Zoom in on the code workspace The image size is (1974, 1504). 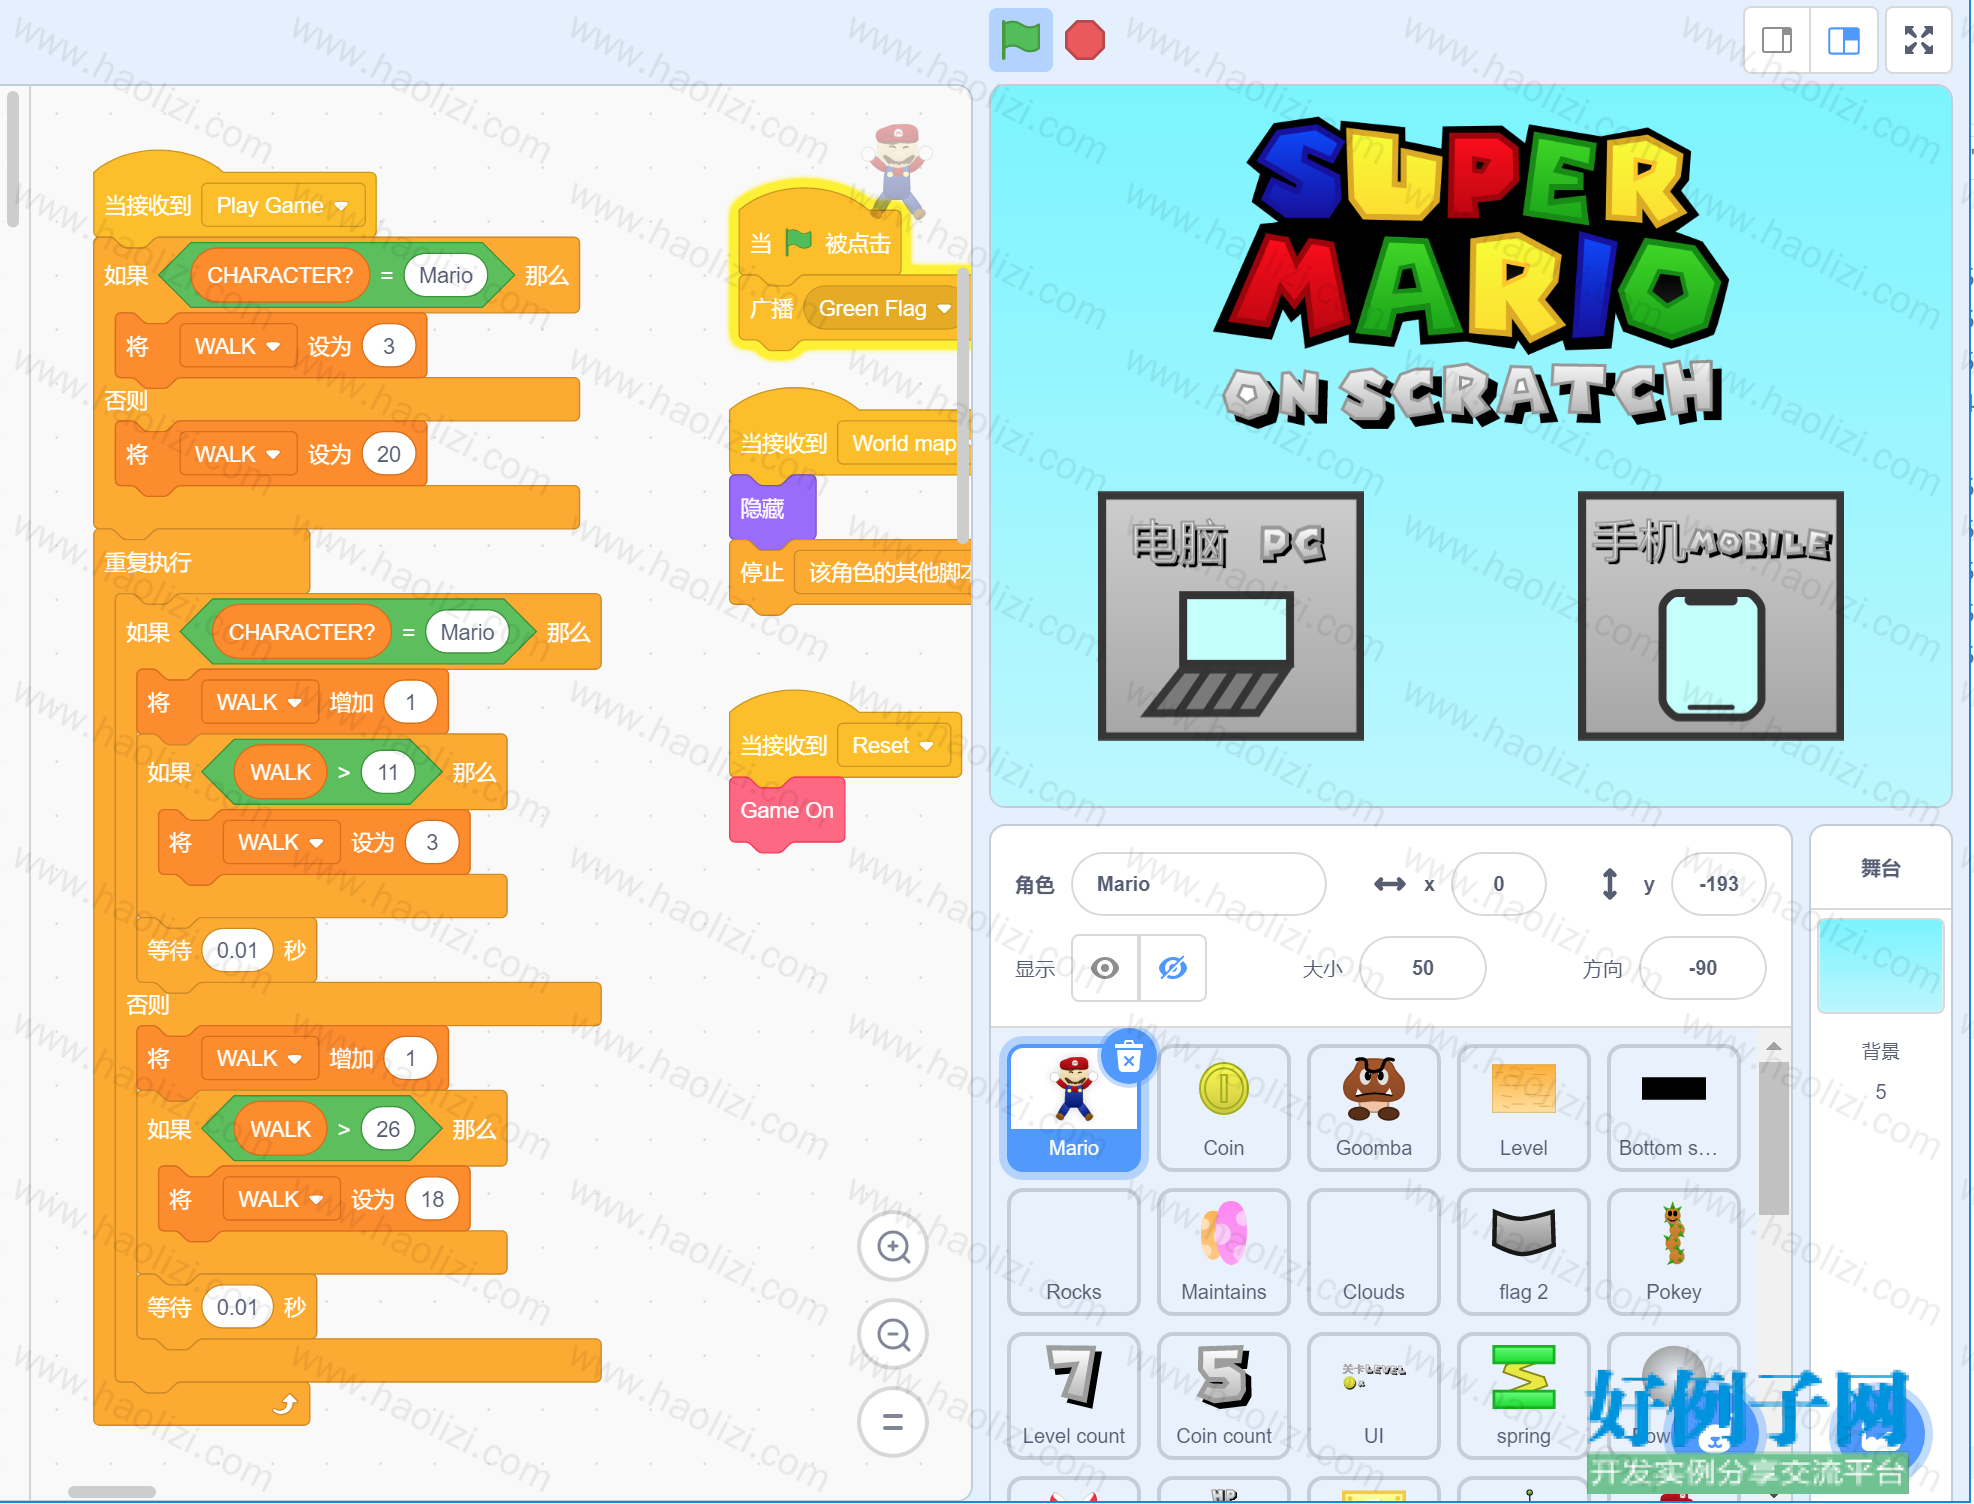pos(893,1247)
